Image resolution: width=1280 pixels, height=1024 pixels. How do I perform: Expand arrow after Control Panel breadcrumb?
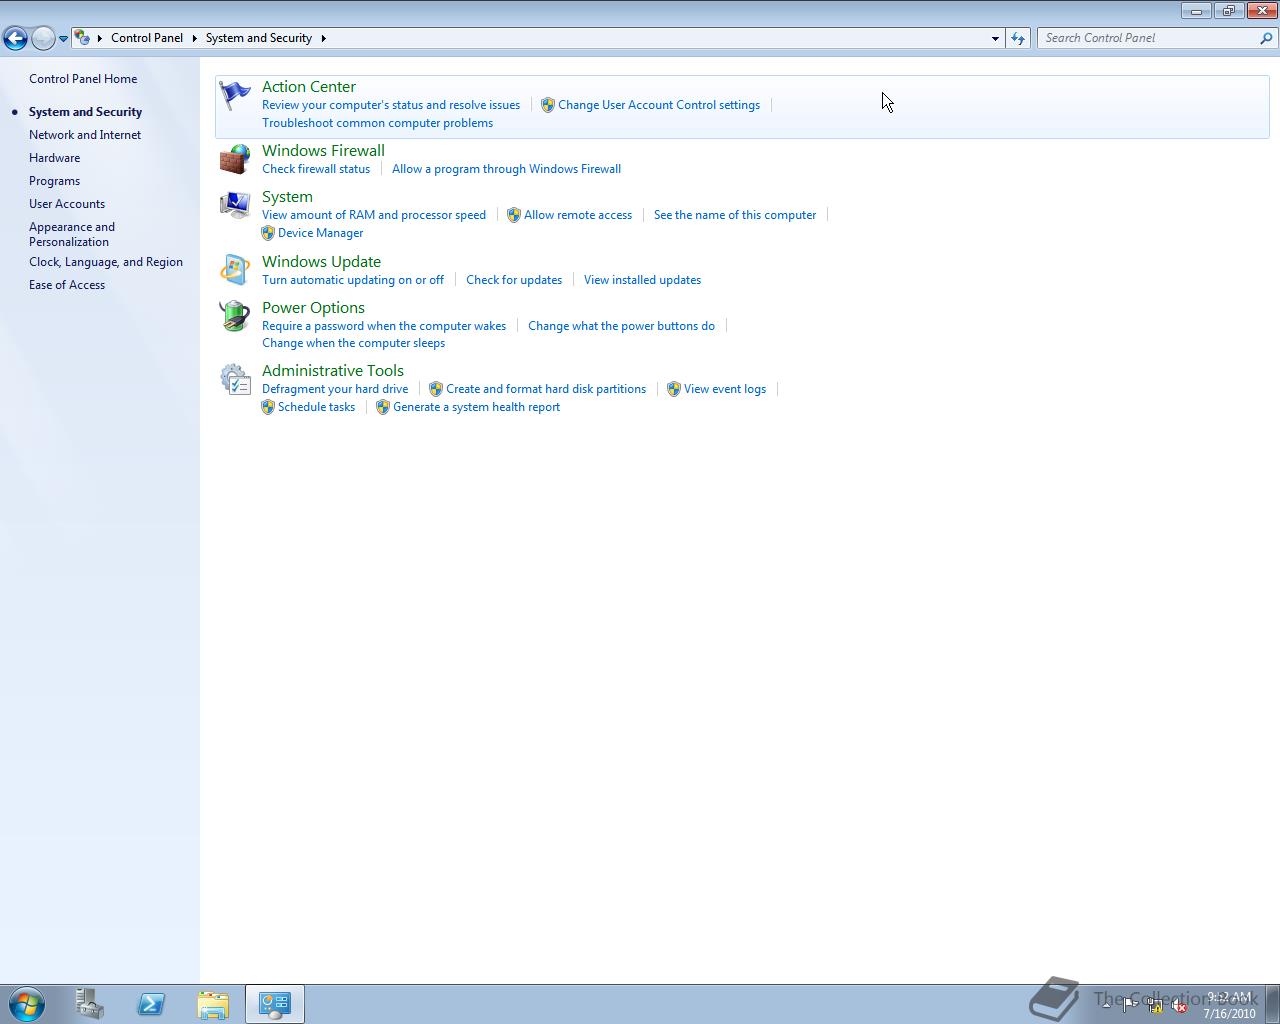point(194,38)
